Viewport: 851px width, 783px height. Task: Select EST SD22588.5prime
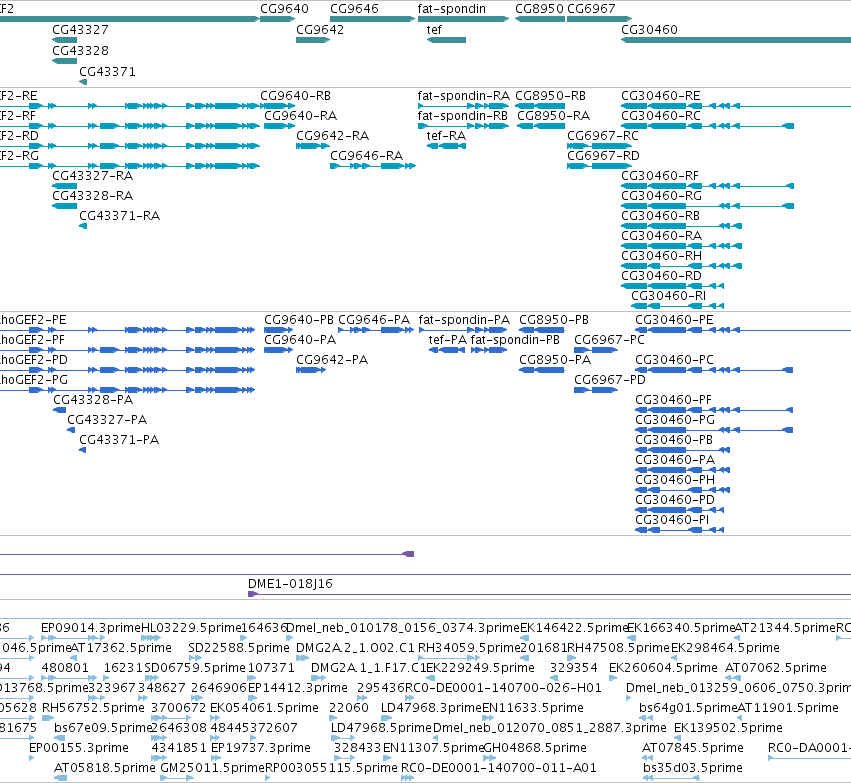click(239, 648)
